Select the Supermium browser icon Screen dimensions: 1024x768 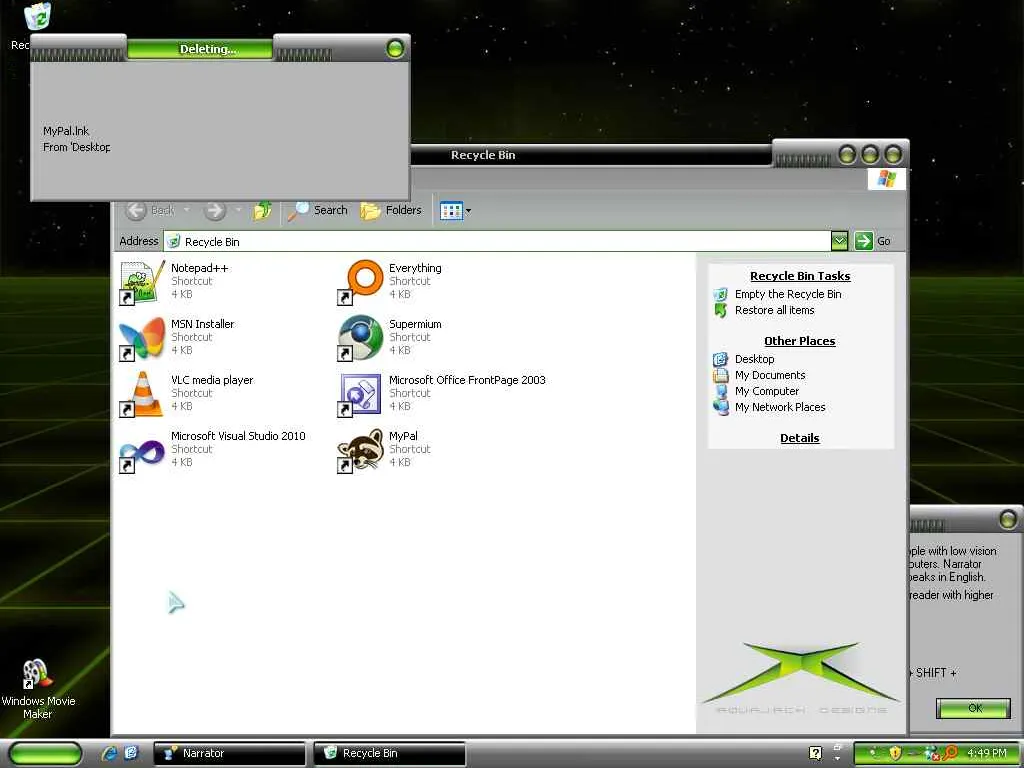pyautogui.click(x=360, y=338)
